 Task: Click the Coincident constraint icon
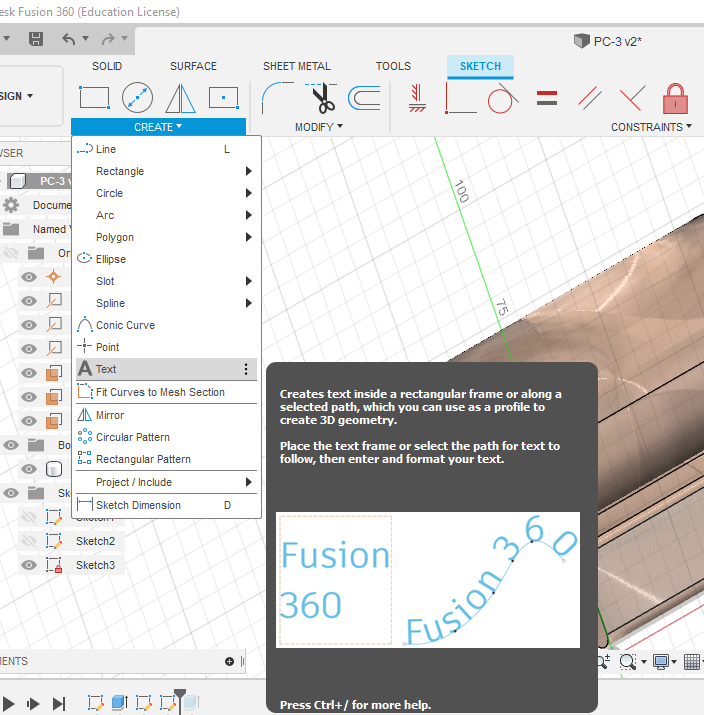[x=461, y=98]
